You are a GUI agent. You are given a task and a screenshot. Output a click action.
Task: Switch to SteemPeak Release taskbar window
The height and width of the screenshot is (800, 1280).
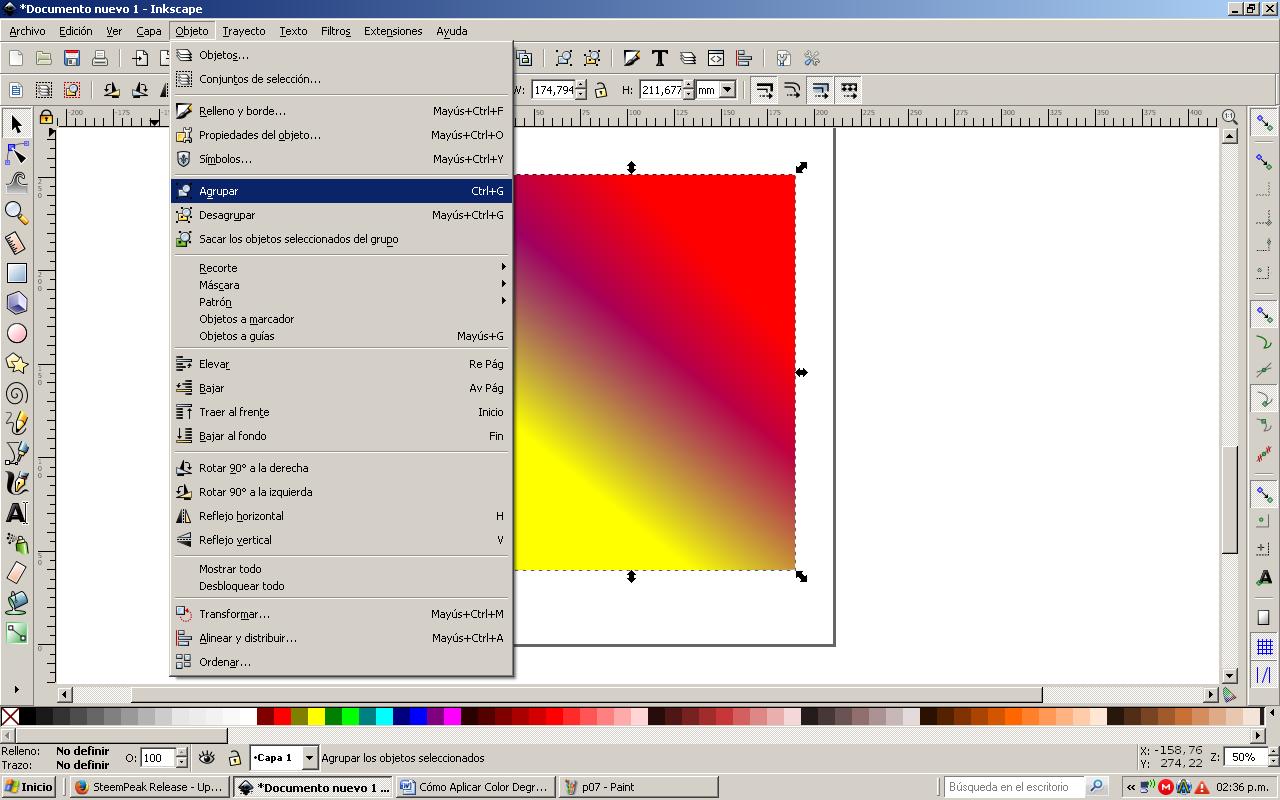tap(149, 787)
